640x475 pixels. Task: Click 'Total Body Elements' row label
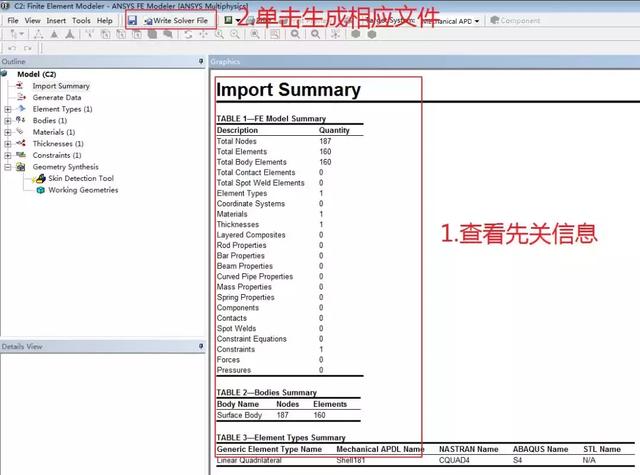click(251, 162)
